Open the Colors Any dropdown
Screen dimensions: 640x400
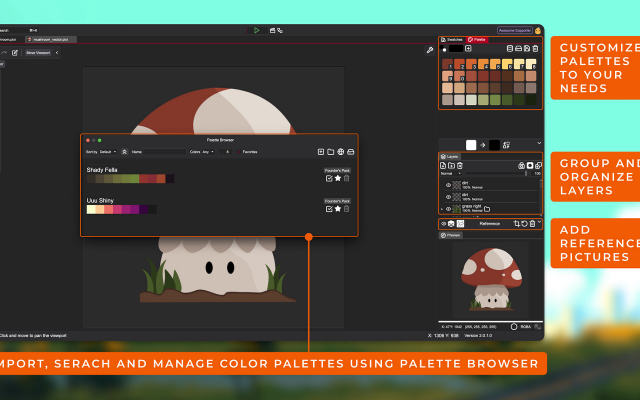[208, 152]
